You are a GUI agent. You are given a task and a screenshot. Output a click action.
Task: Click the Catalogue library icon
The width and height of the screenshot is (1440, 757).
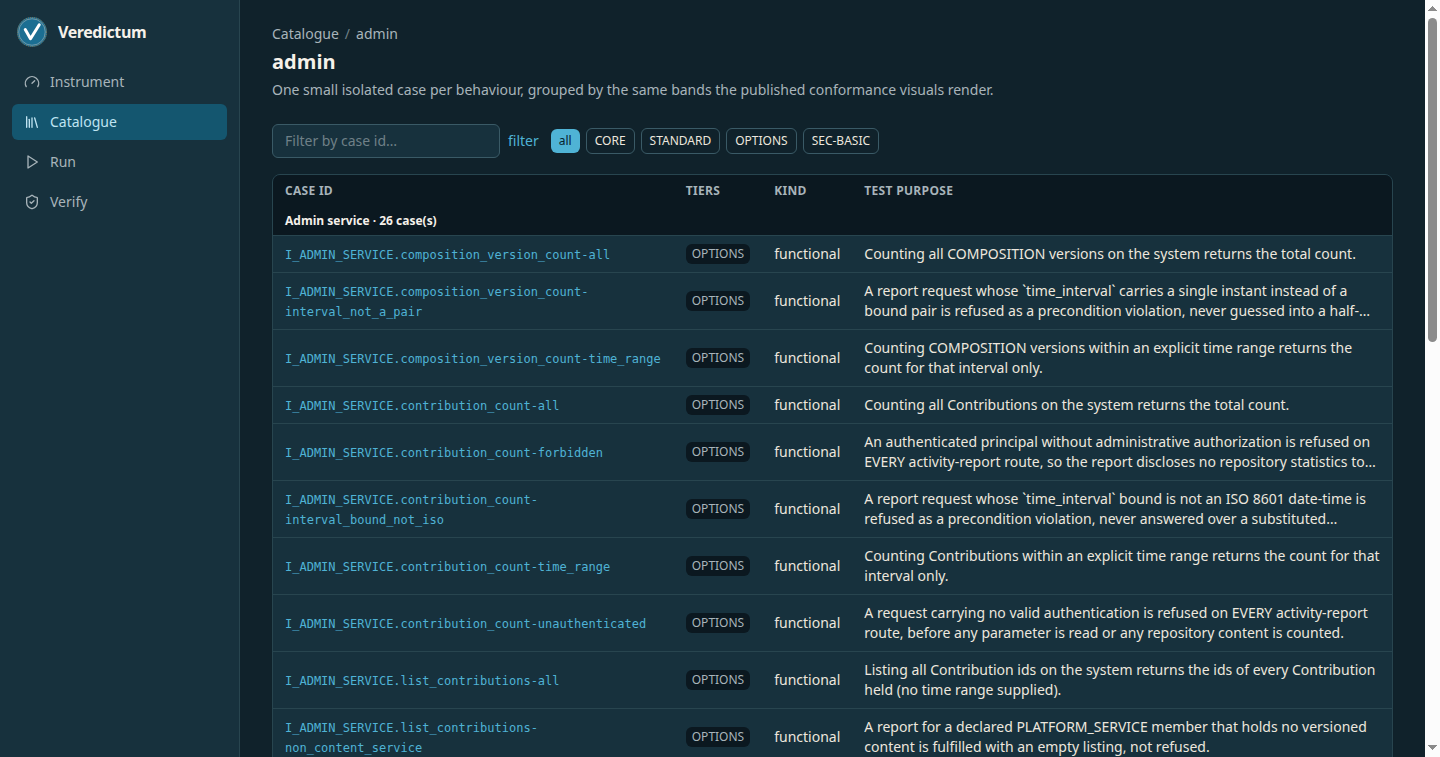(32, 122)
